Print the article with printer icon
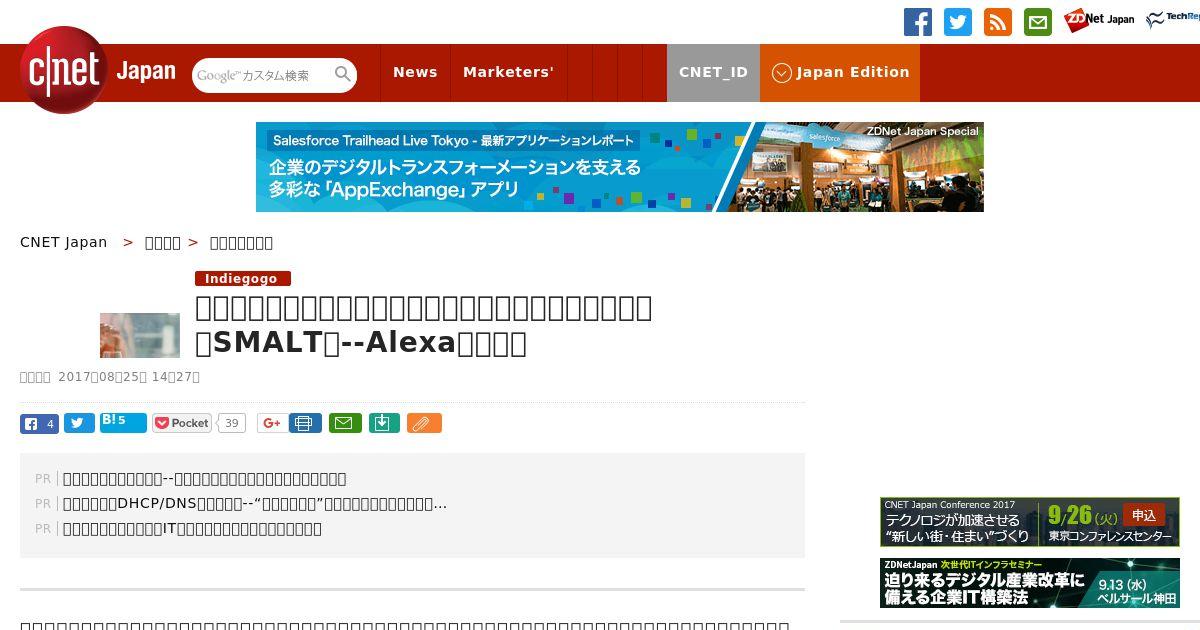This screenshot has height=630, width=1200. [305, 424]
